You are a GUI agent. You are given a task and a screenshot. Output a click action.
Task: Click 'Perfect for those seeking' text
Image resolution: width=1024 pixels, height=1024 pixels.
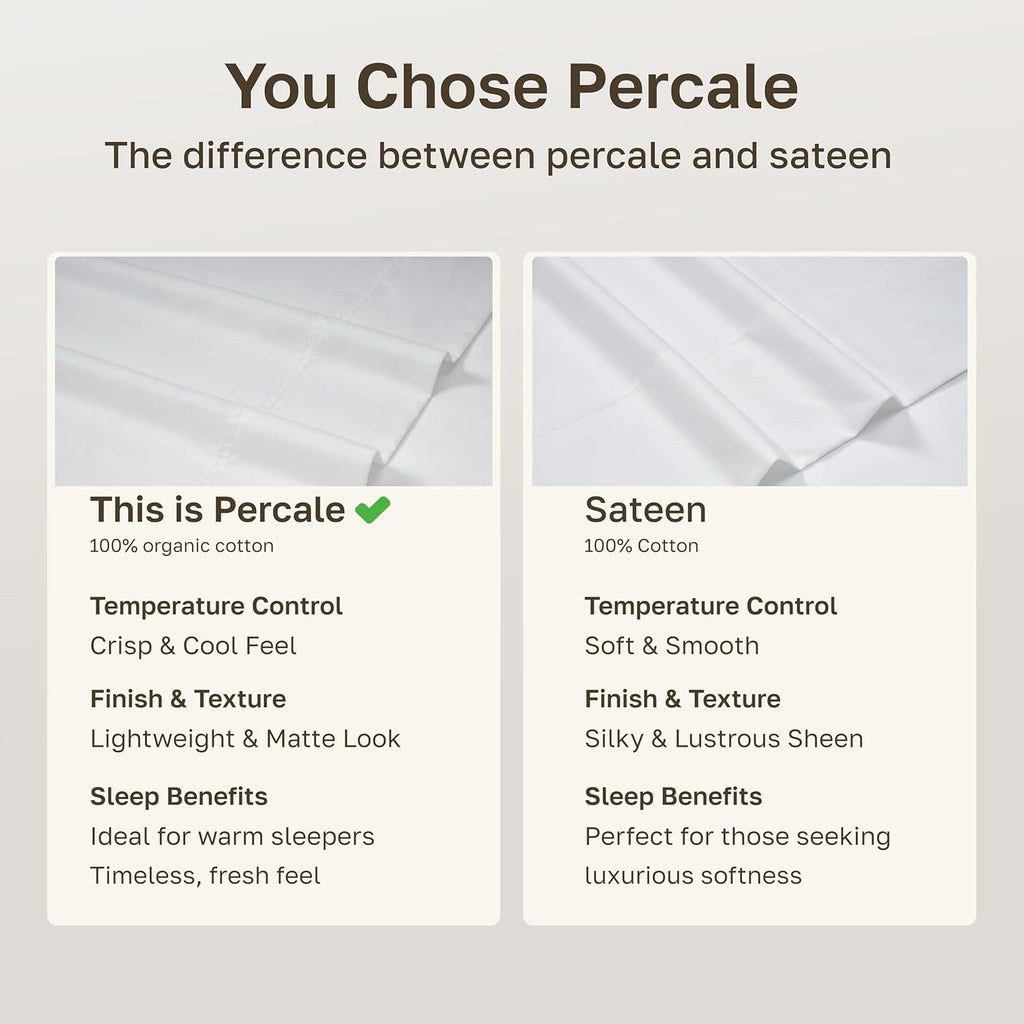738,837
